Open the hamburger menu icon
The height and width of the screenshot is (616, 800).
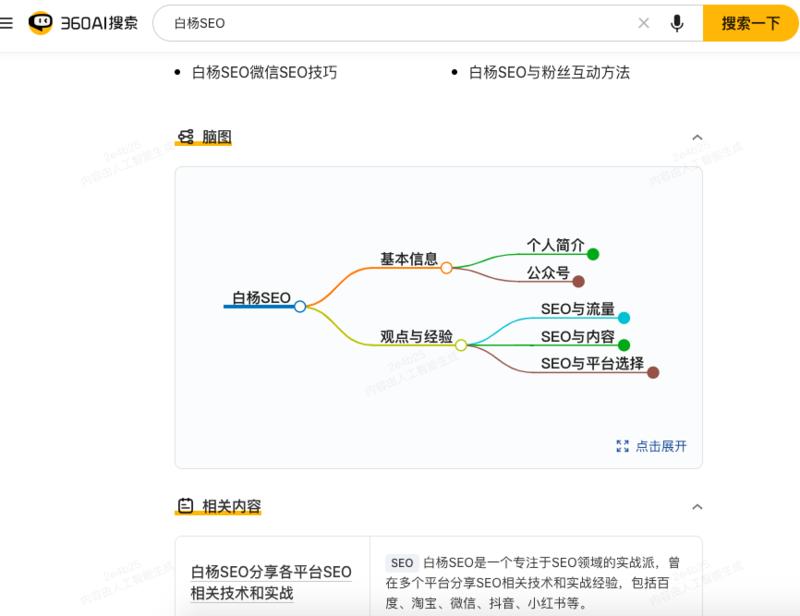(x=7, y=23)
